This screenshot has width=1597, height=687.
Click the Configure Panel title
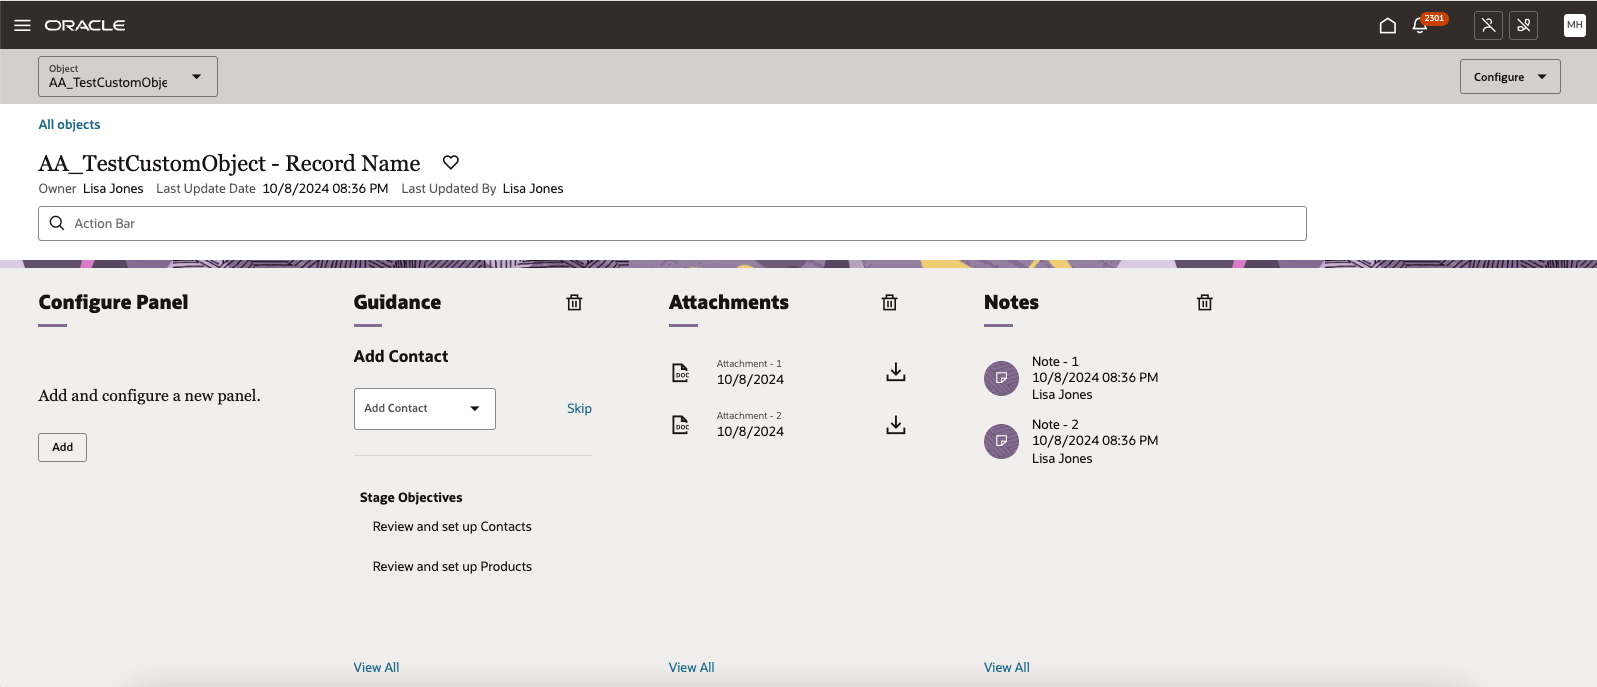tap(113, 302)
